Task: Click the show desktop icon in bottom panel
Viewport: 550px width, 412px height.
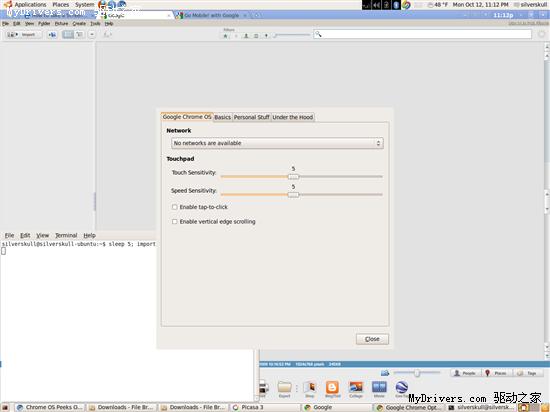Action: pos(5,407)
